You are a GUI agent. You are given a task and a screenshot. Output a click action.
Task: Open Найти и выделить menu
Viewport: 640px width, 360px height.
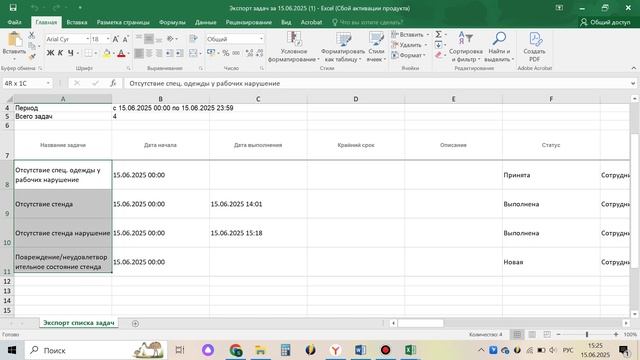pyautogui.click(x=499, y=47)
